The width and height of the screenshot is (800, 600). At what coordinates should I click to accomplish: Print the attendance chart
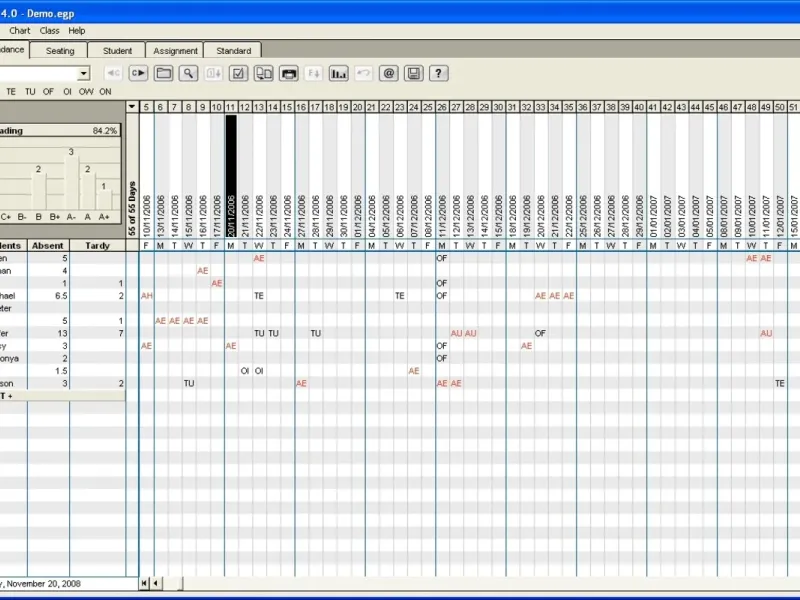pyautogui.click(x=289, y=73)
